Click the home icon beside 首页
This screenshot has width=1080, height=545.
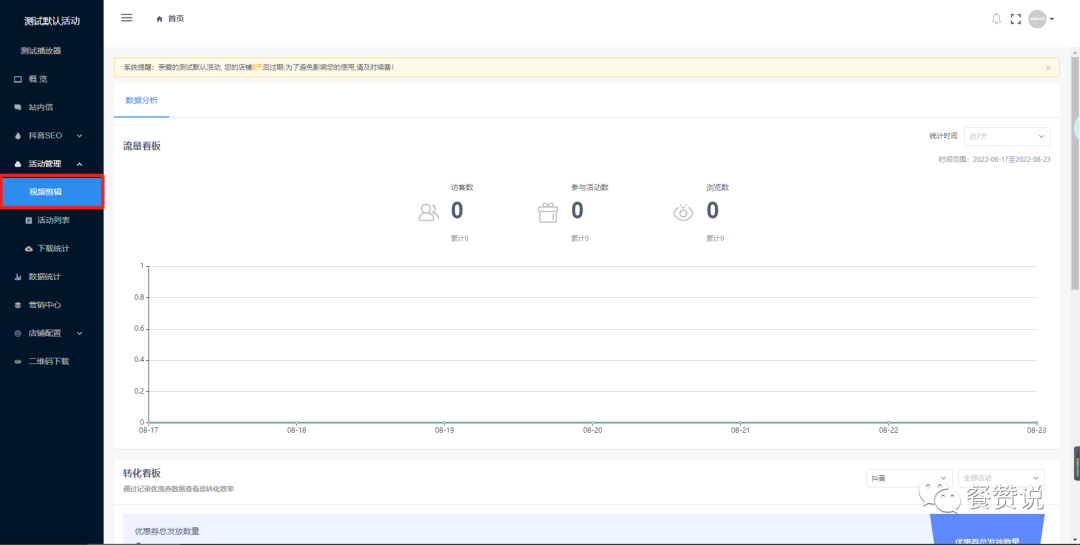(160, 19)
